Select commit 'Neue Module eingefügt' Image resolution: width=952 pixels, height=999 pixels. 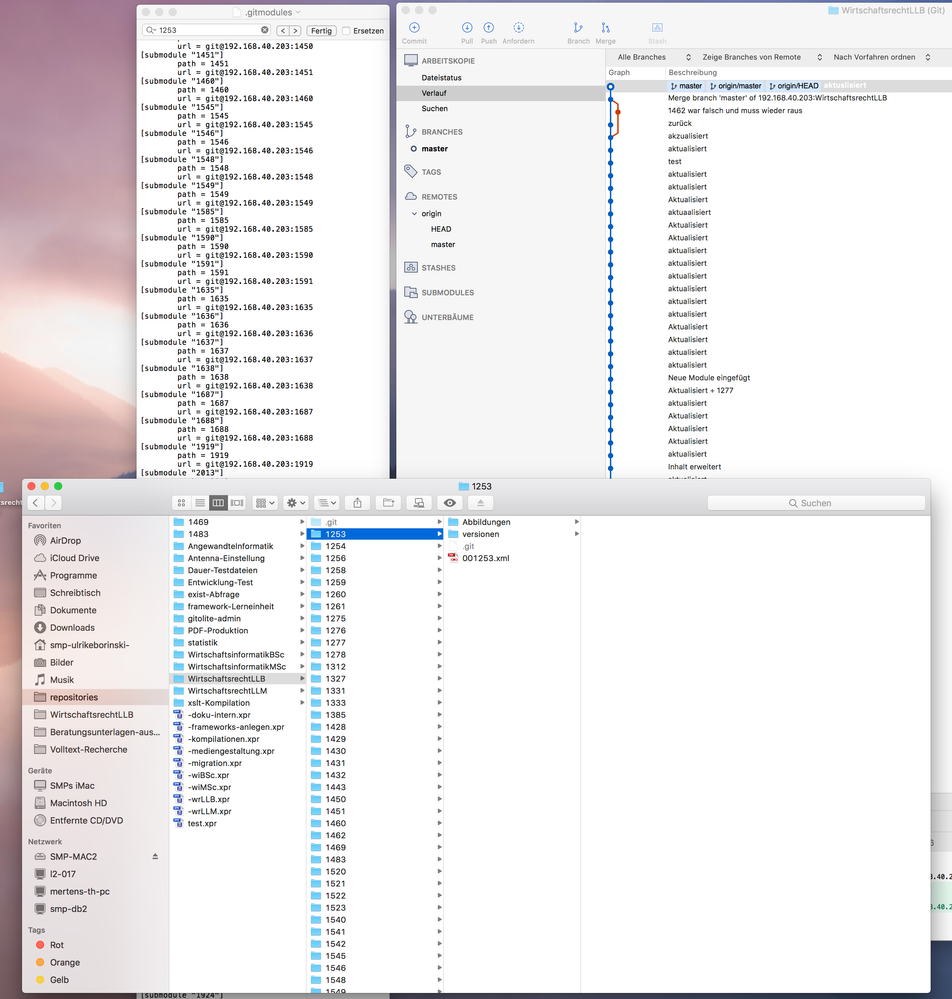709,378
